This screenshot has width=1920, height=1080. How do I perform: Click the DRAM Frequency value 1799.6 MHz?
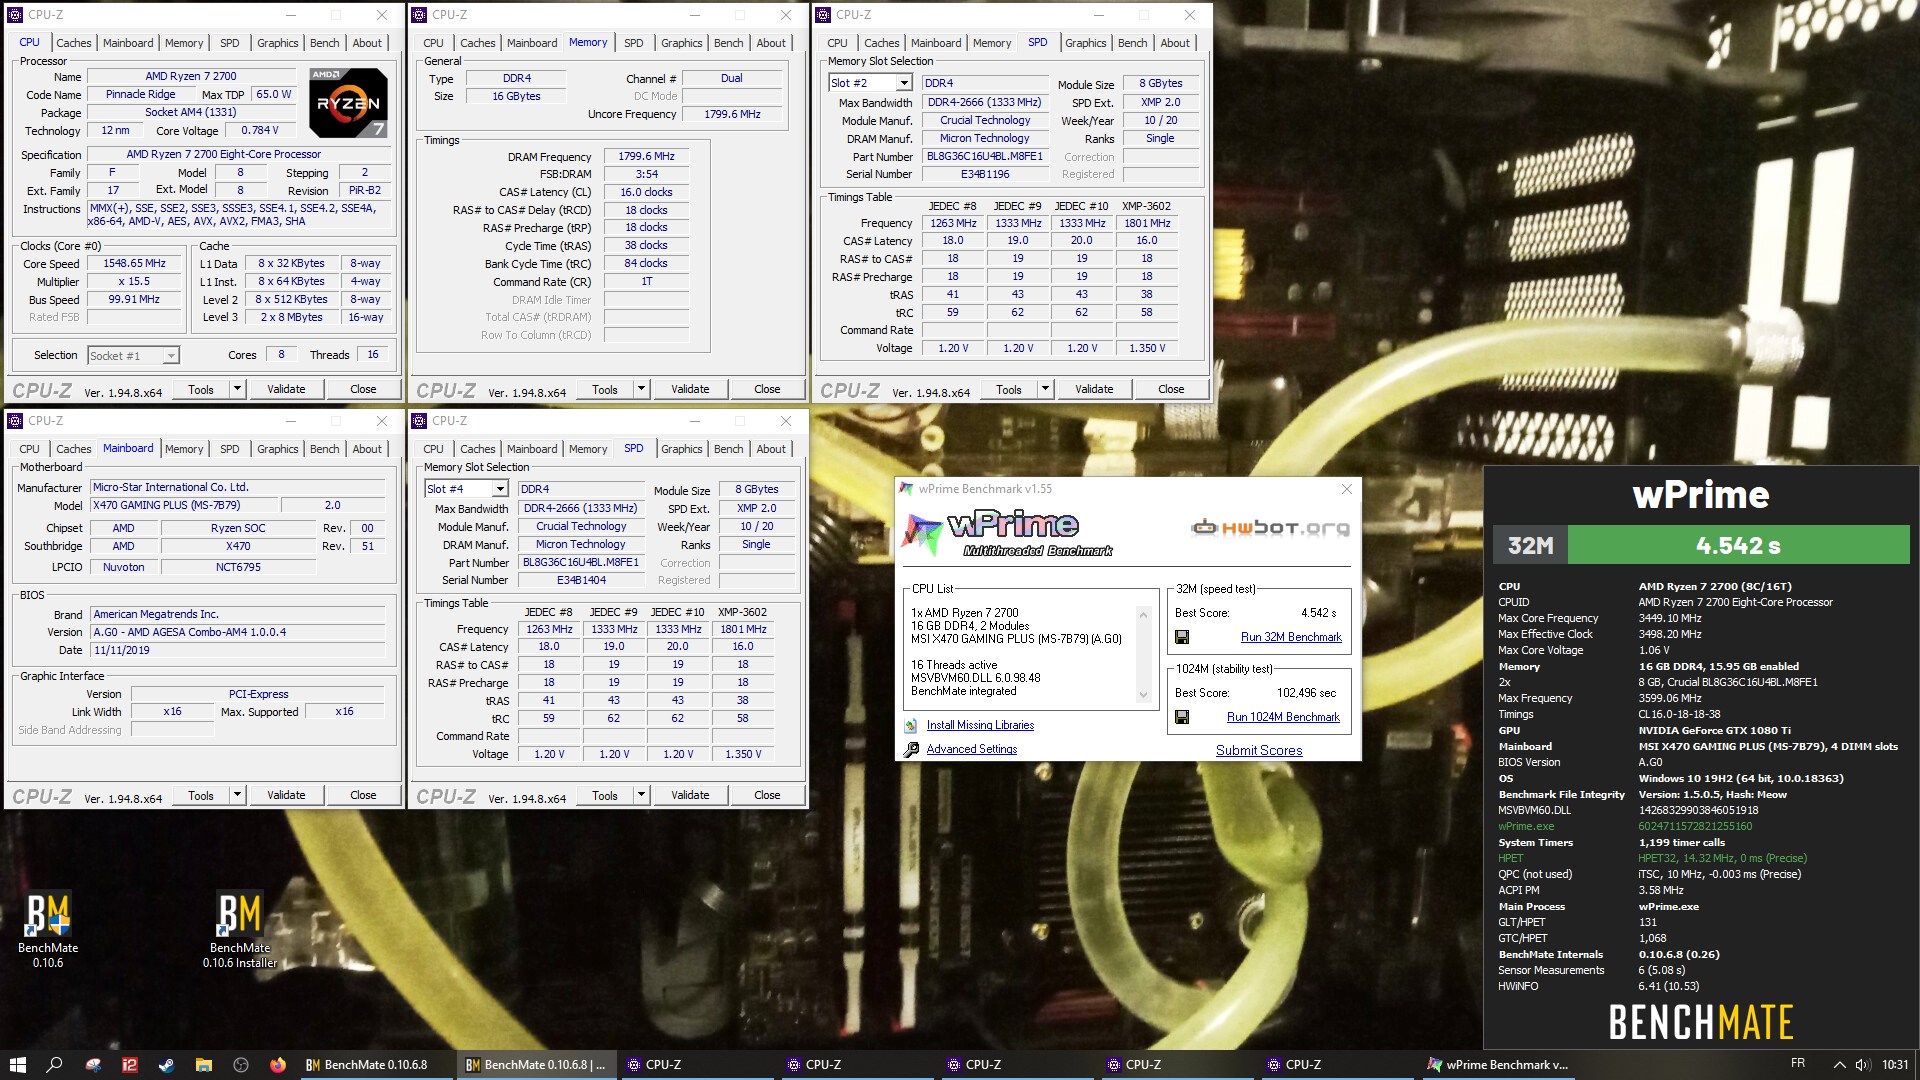click(x=646, y=156)
